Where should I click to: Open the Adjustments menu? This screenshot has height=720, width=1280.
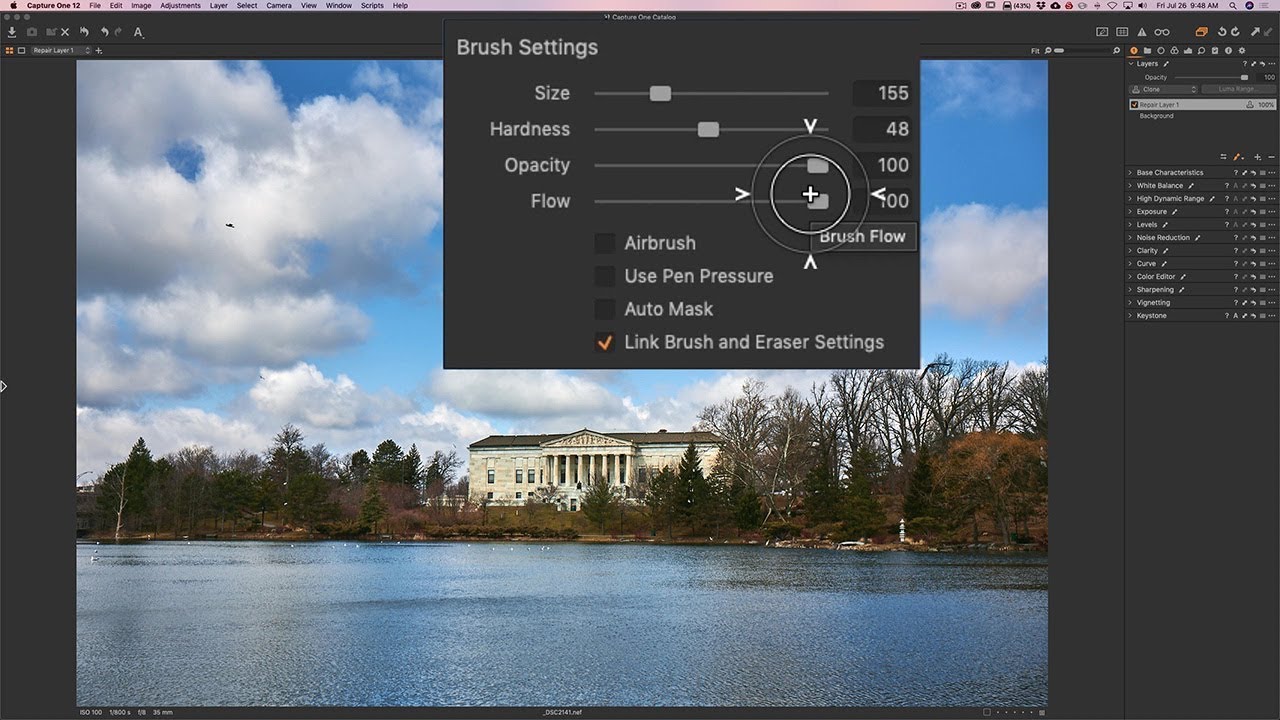click(180, 5)
